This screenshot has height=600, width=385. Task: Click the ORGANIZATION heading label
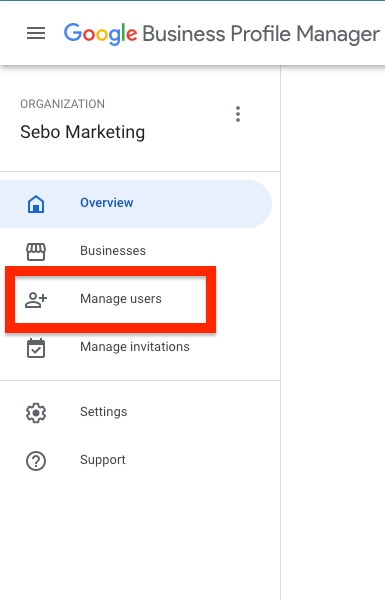pyautogui.click(x=62, y=104)
